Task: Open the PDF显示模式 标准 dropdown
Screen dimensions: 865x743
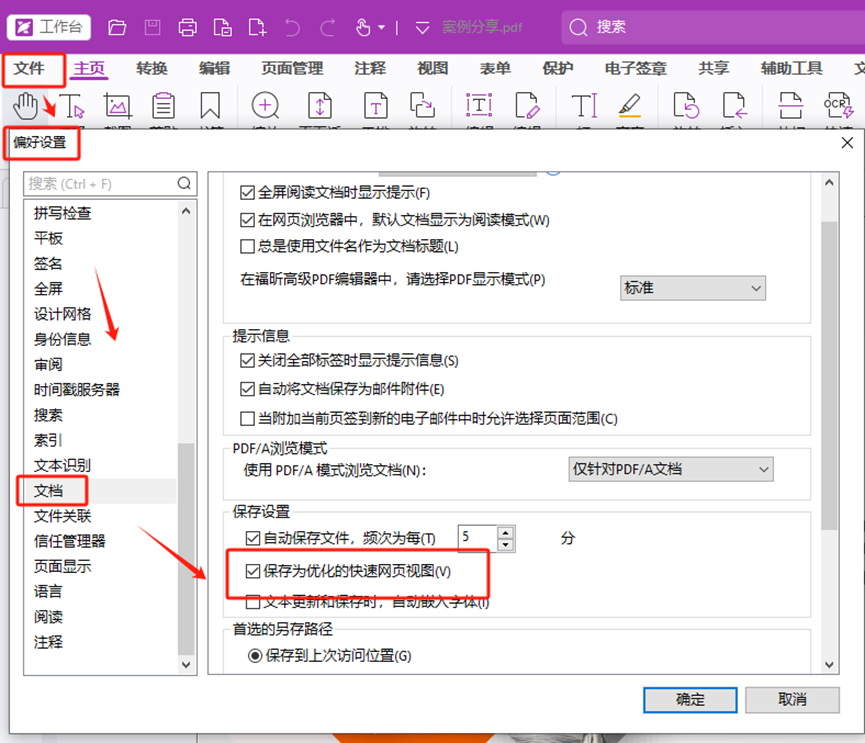Action: (692, 288)
